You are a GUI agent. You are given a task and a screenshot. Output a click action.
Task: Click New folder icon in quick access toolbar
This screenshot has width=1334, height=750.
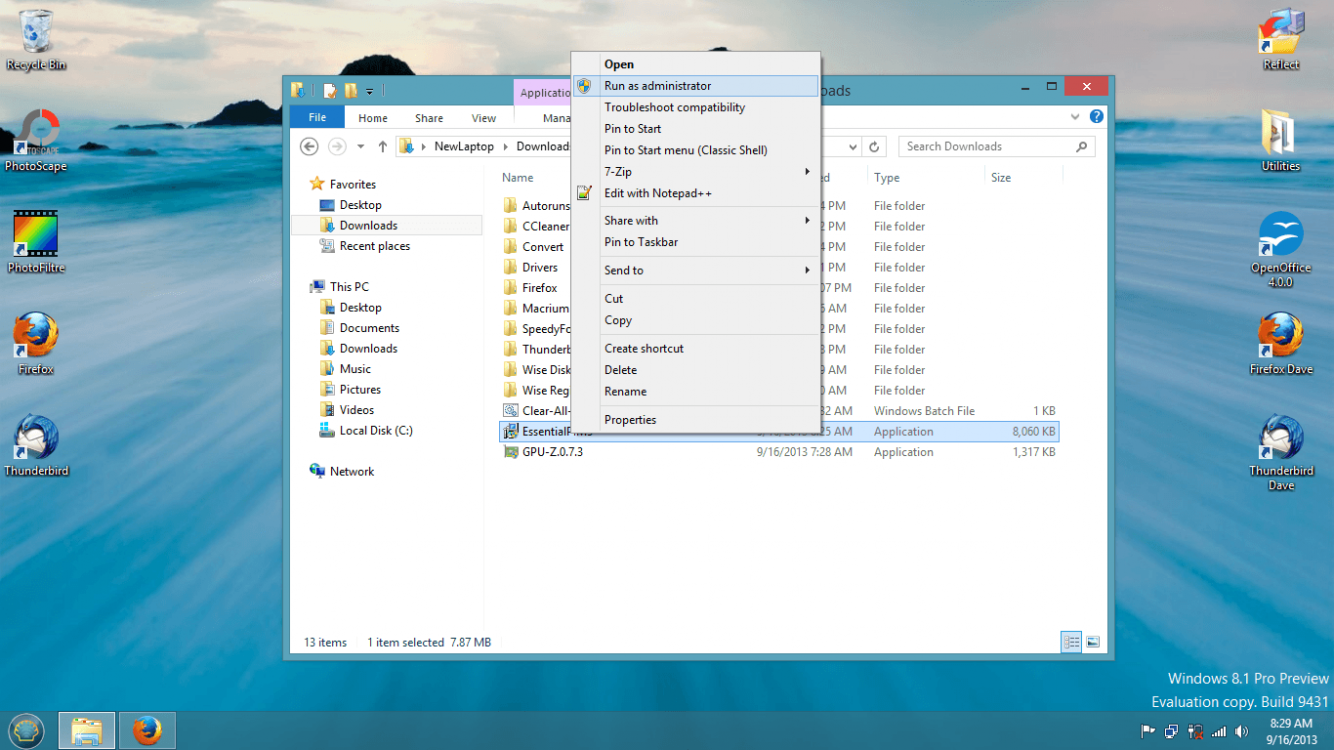pos(351,91)
